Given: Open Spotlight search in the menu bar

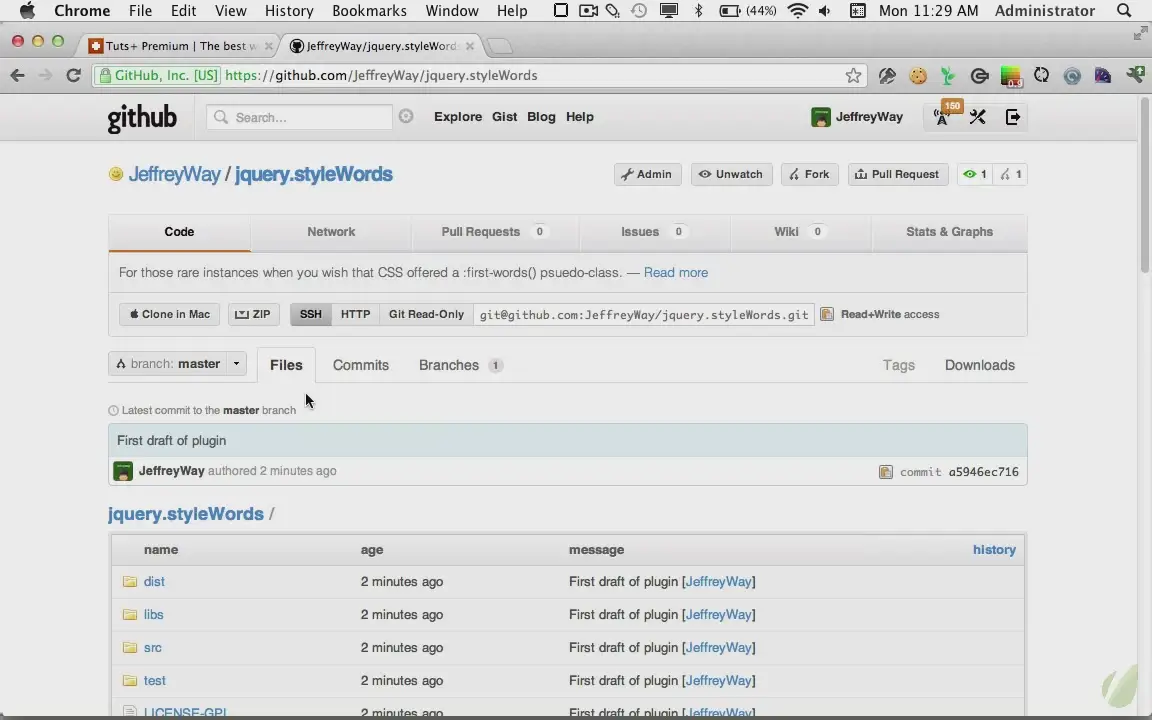Looking at the screenshot, I should [x=1123, y=10].
